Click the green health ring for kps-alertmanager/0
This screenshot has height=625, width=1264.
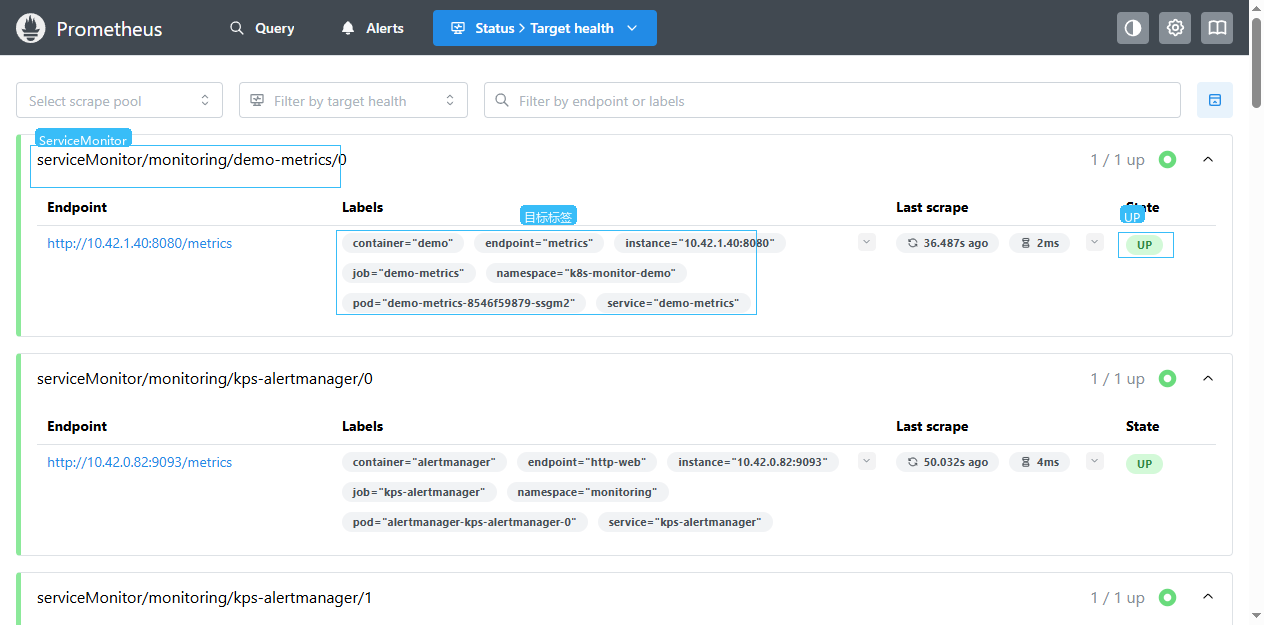coord(1167,378)
